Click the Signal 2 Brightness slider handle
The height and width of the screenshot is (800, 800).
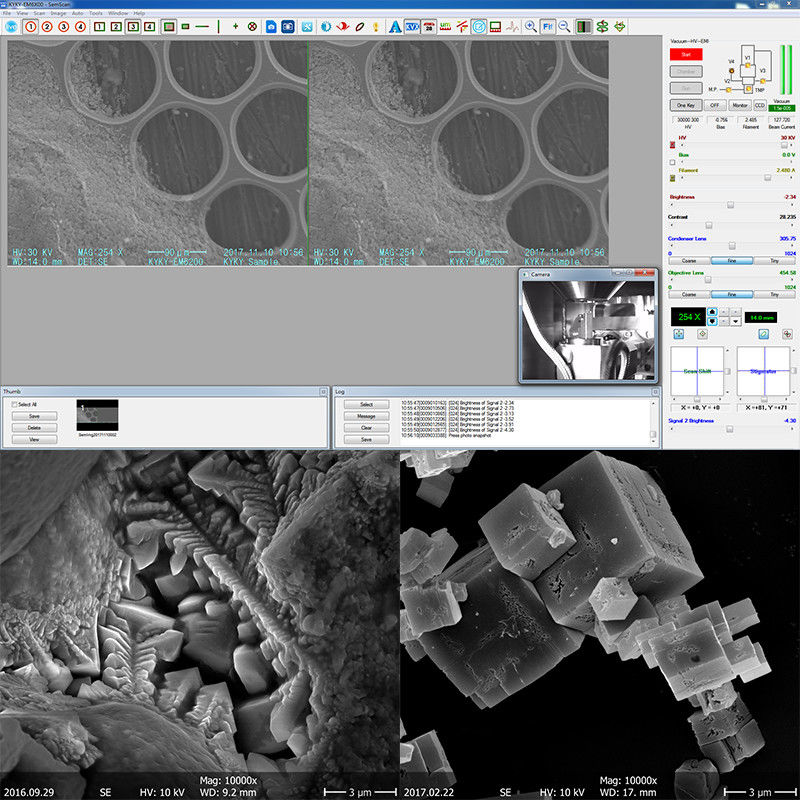click(x=730, y=429)
